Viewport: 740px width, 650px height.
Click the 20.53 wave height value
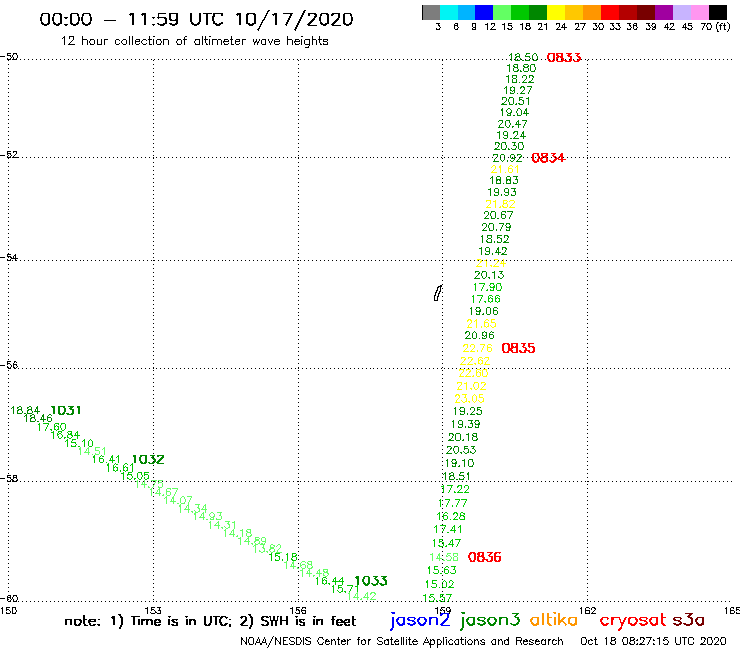pyautogui.click(x=461, y=450)
